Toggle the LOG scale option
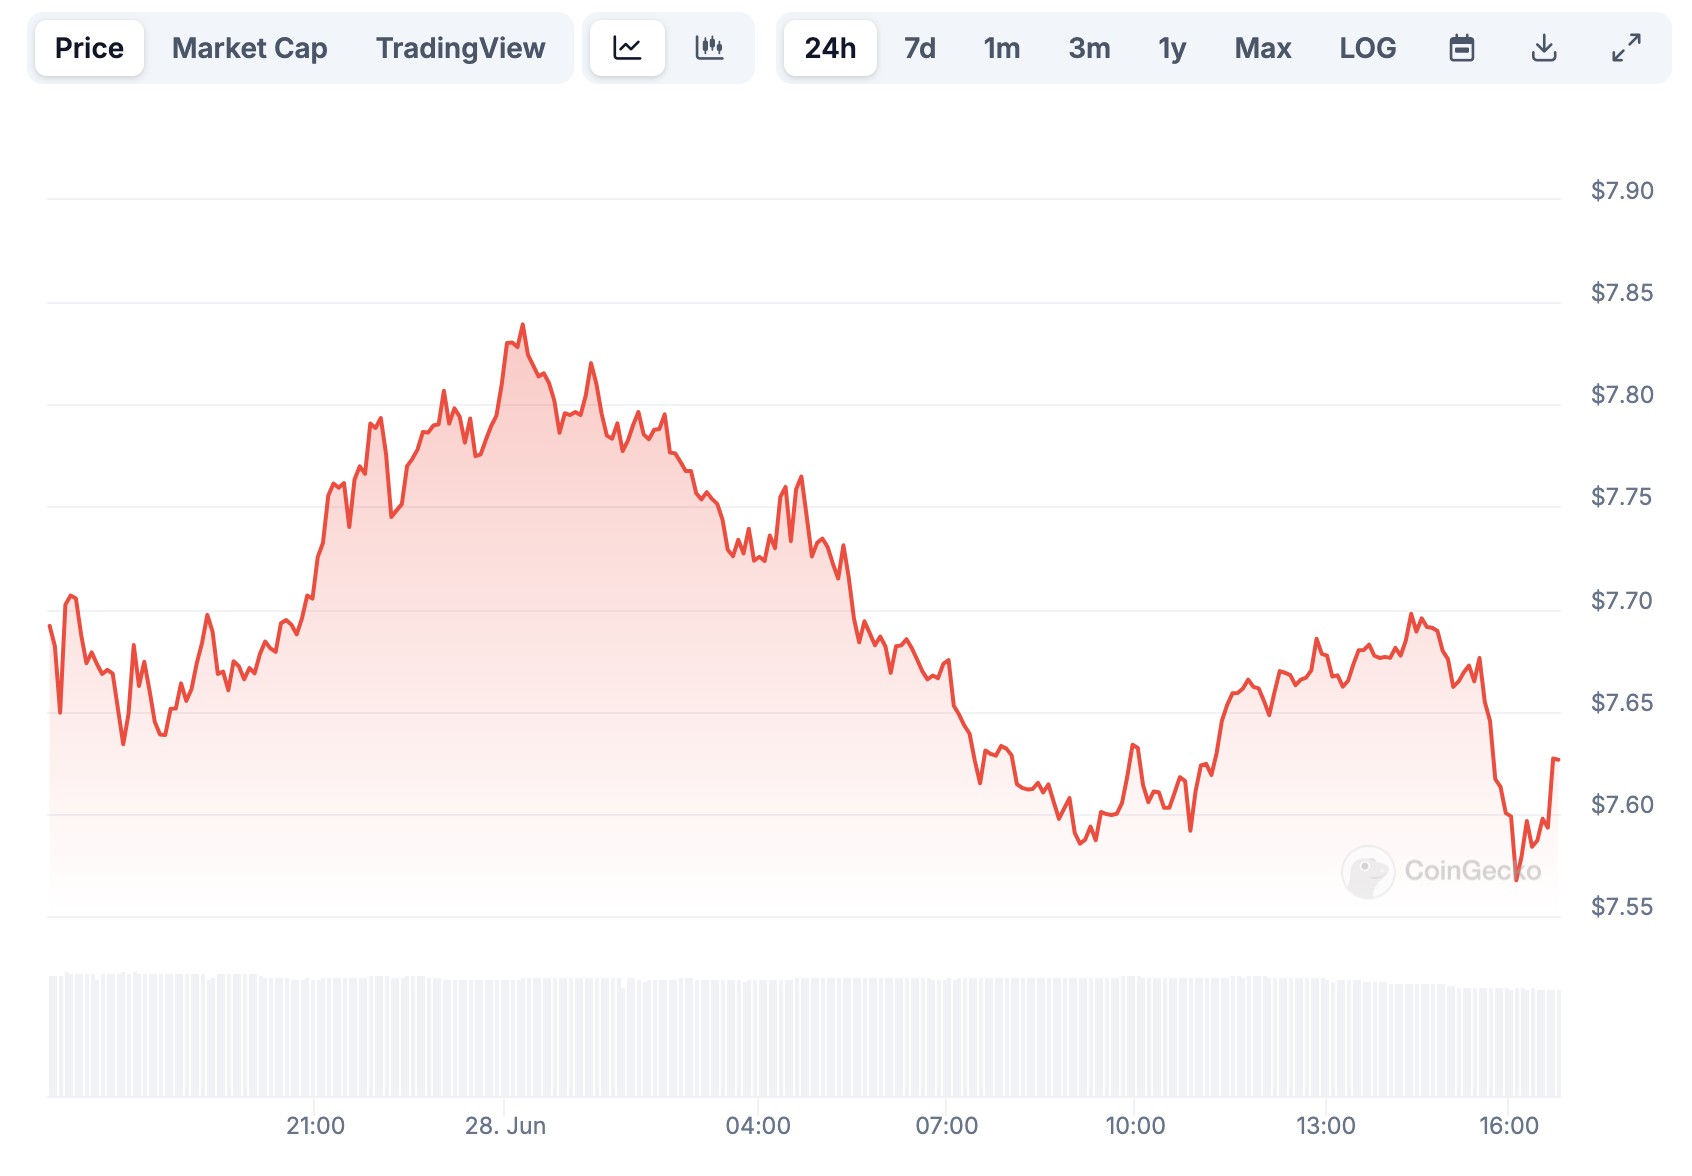This screenshot has height=1176, width=1692. pos(1367,48)
